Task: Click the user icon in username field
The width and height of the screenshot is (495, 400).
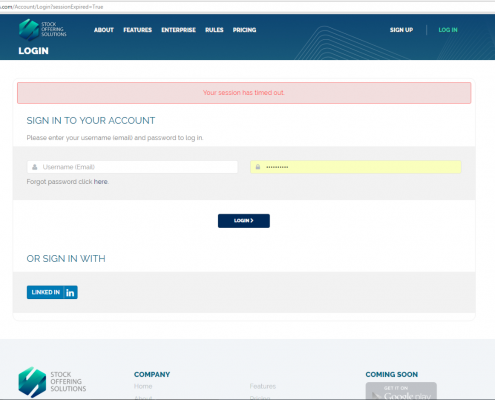Action: pos(35,167)
